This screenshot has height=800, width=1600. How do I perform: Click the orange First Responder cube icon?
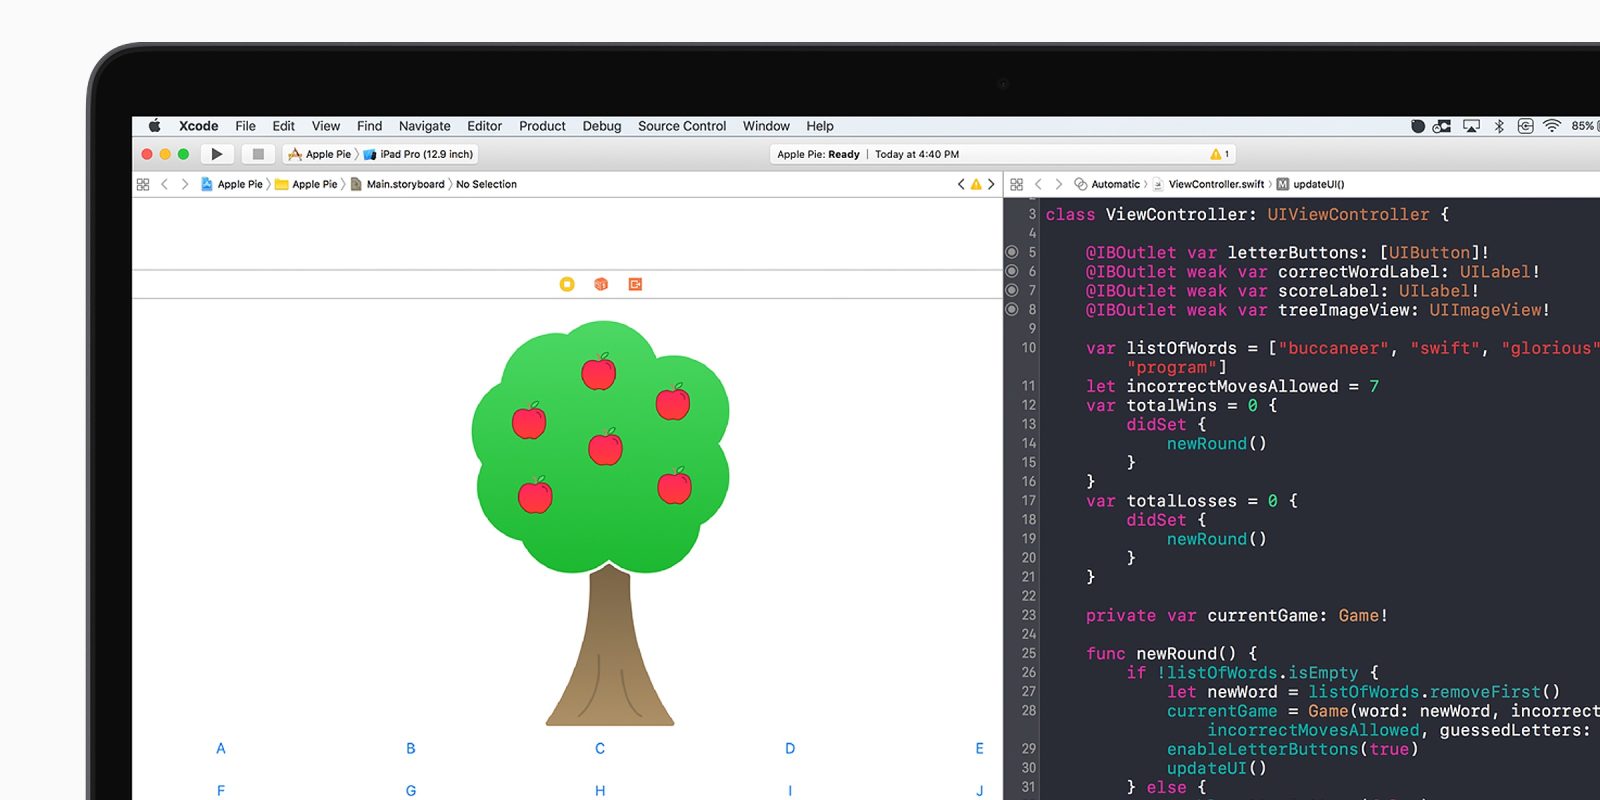pos(601,284)
